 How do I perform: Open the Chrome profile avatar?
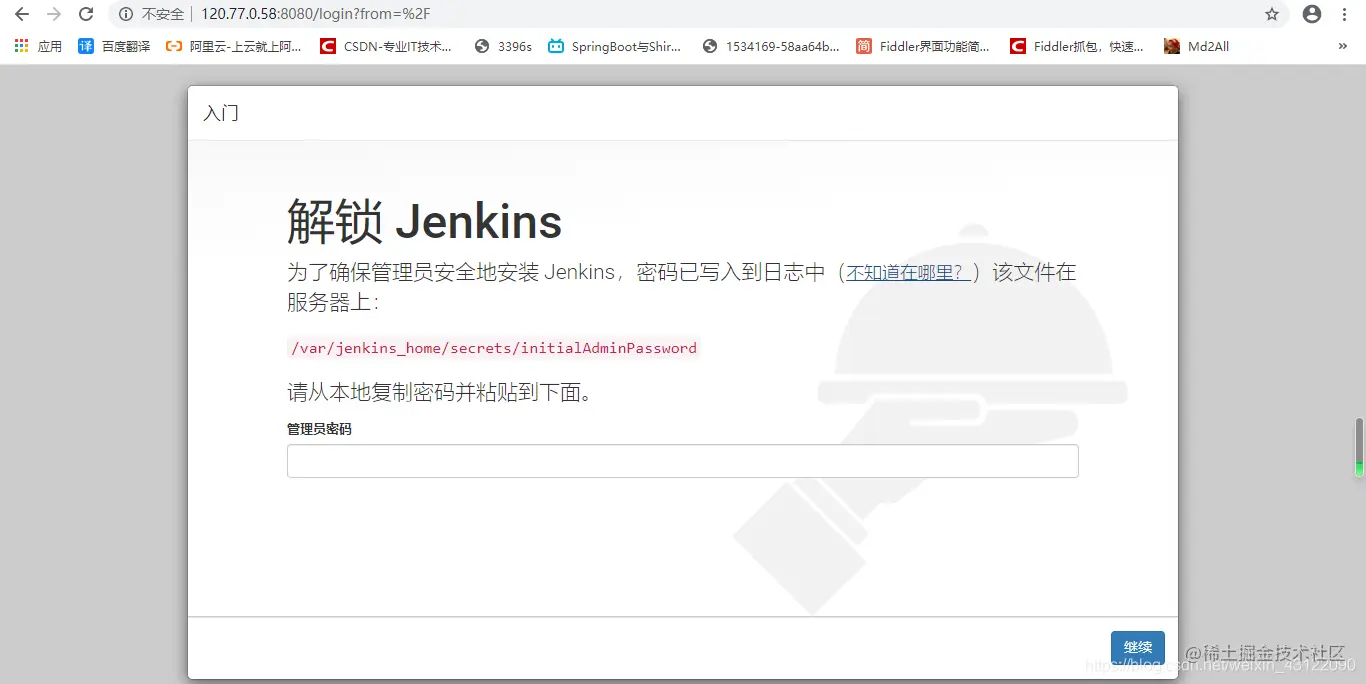tap(1312, 14)
